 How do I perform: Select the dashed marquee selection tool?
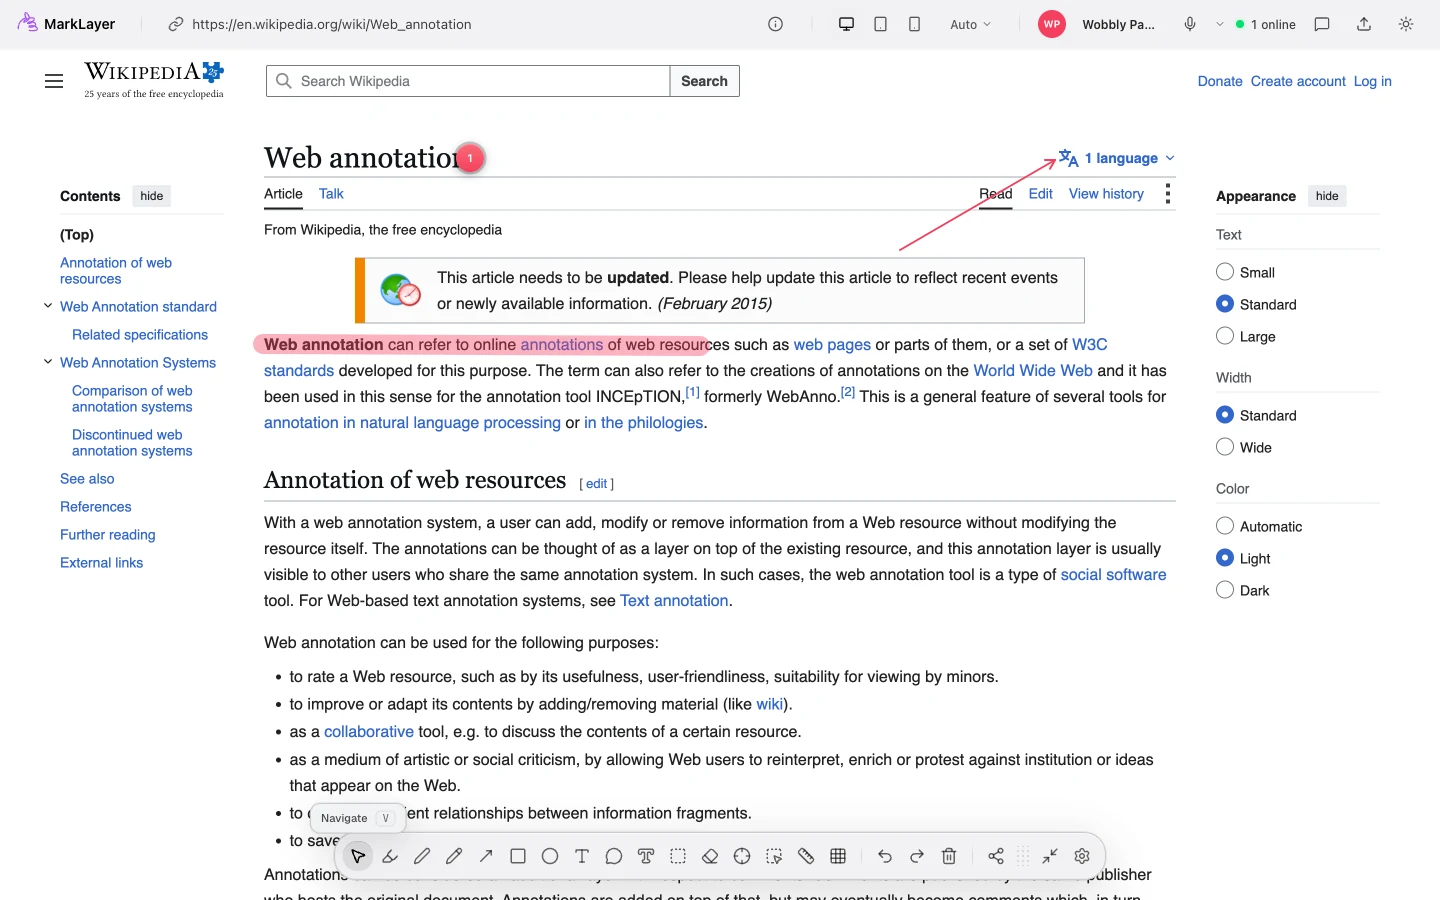[678, 856]
